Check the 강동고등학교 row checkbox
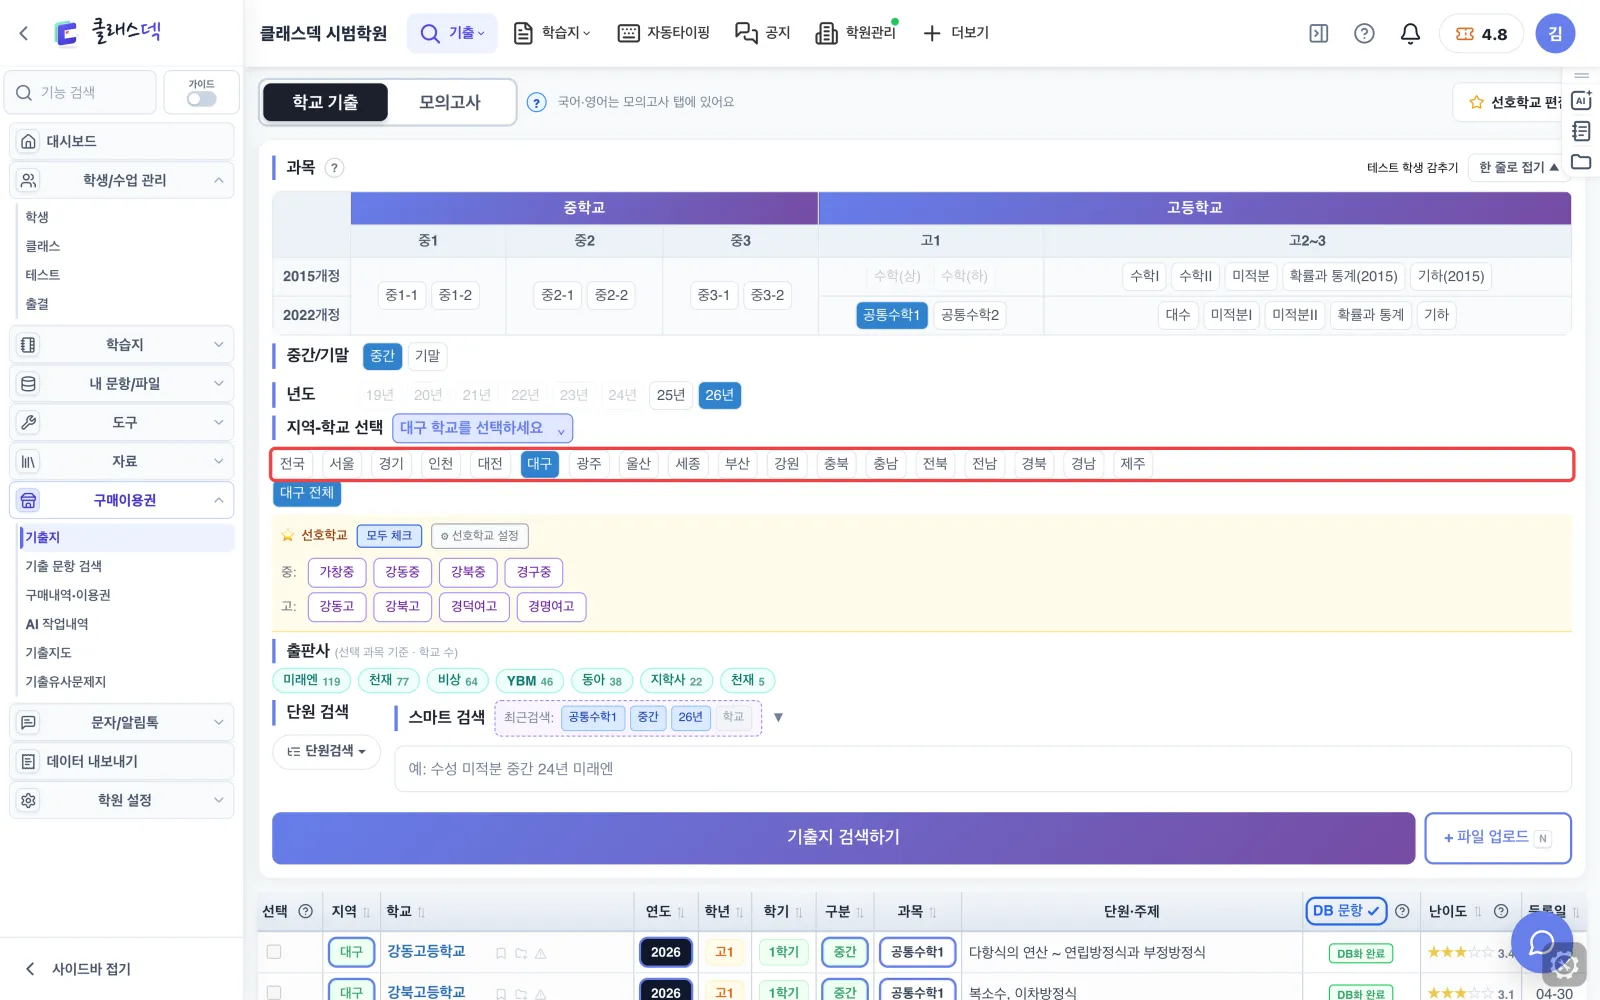1600x1000 pixels. coord(274,952)
